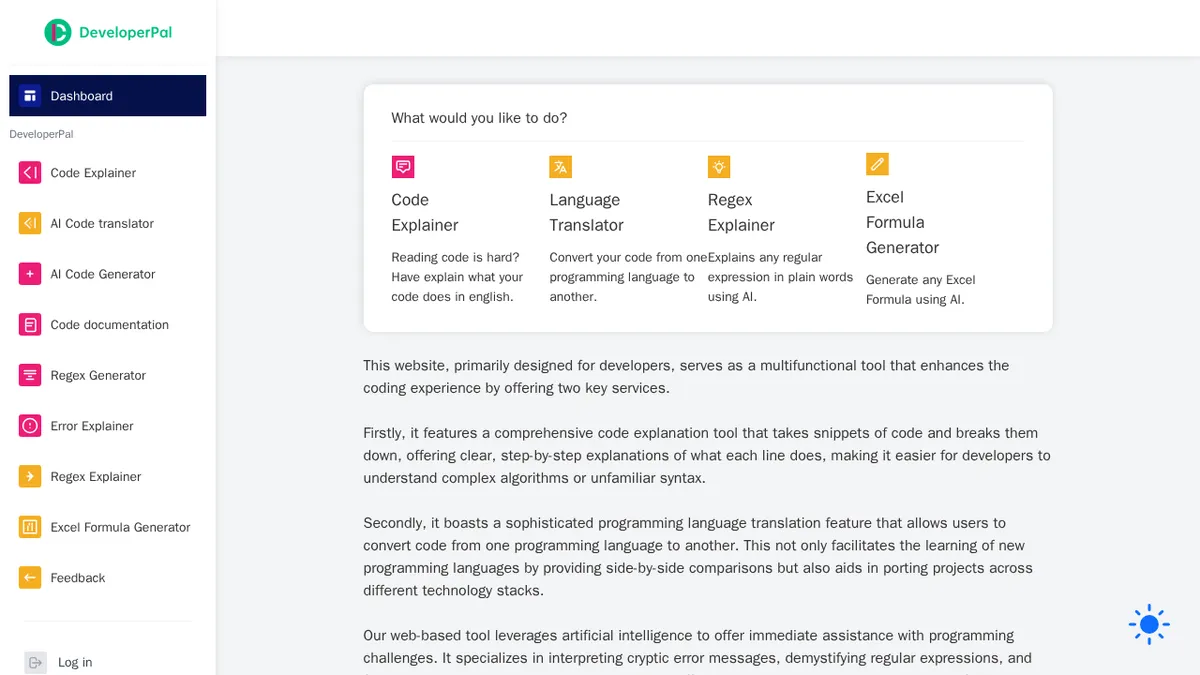Click the Excel Formula Generator pencil icon
This screenshot has height=675, width=1200.
[x=876, y=163]
